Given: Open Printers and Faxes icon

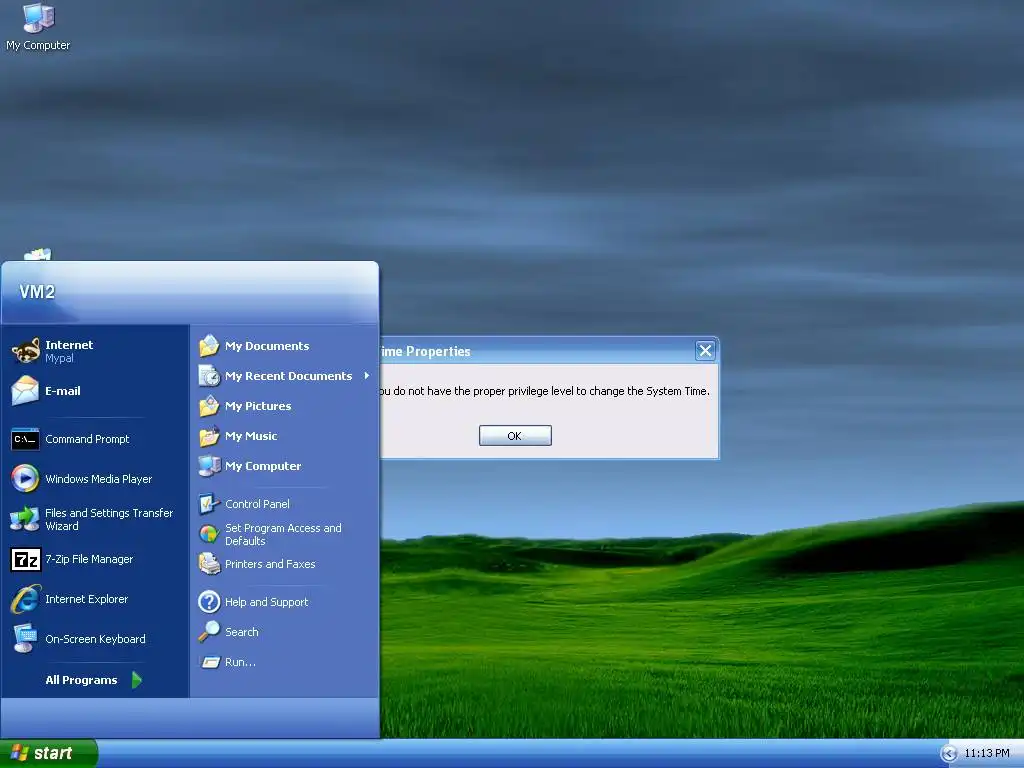Looking at the screenshot, I should click(209, 564).
